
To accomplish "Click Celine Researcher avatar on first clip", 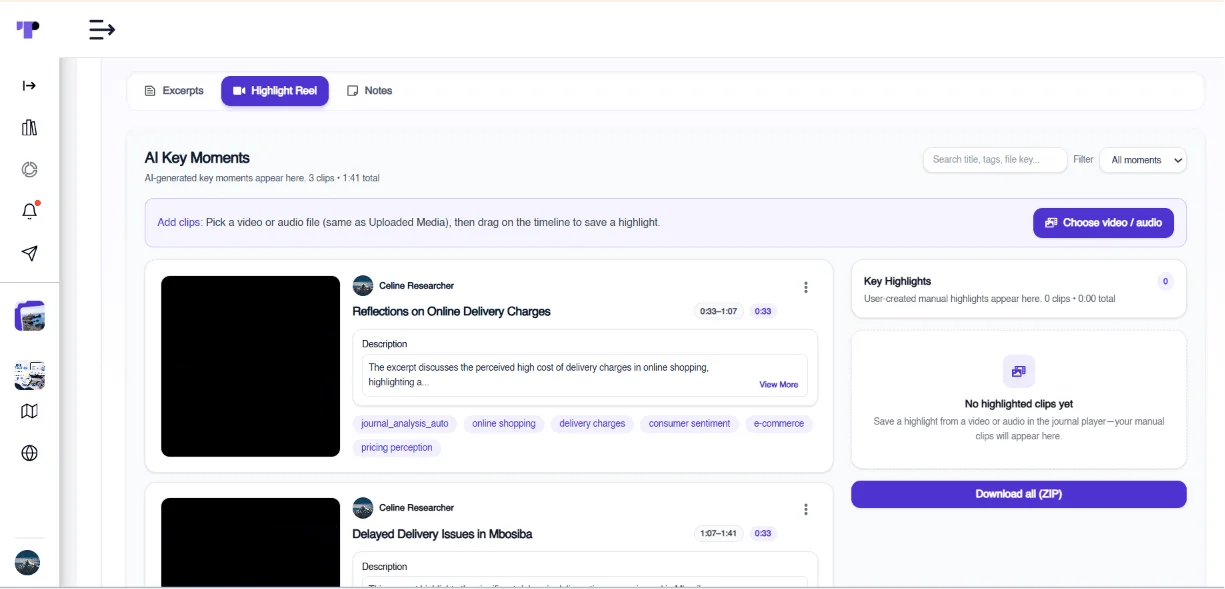I will 363,286.
